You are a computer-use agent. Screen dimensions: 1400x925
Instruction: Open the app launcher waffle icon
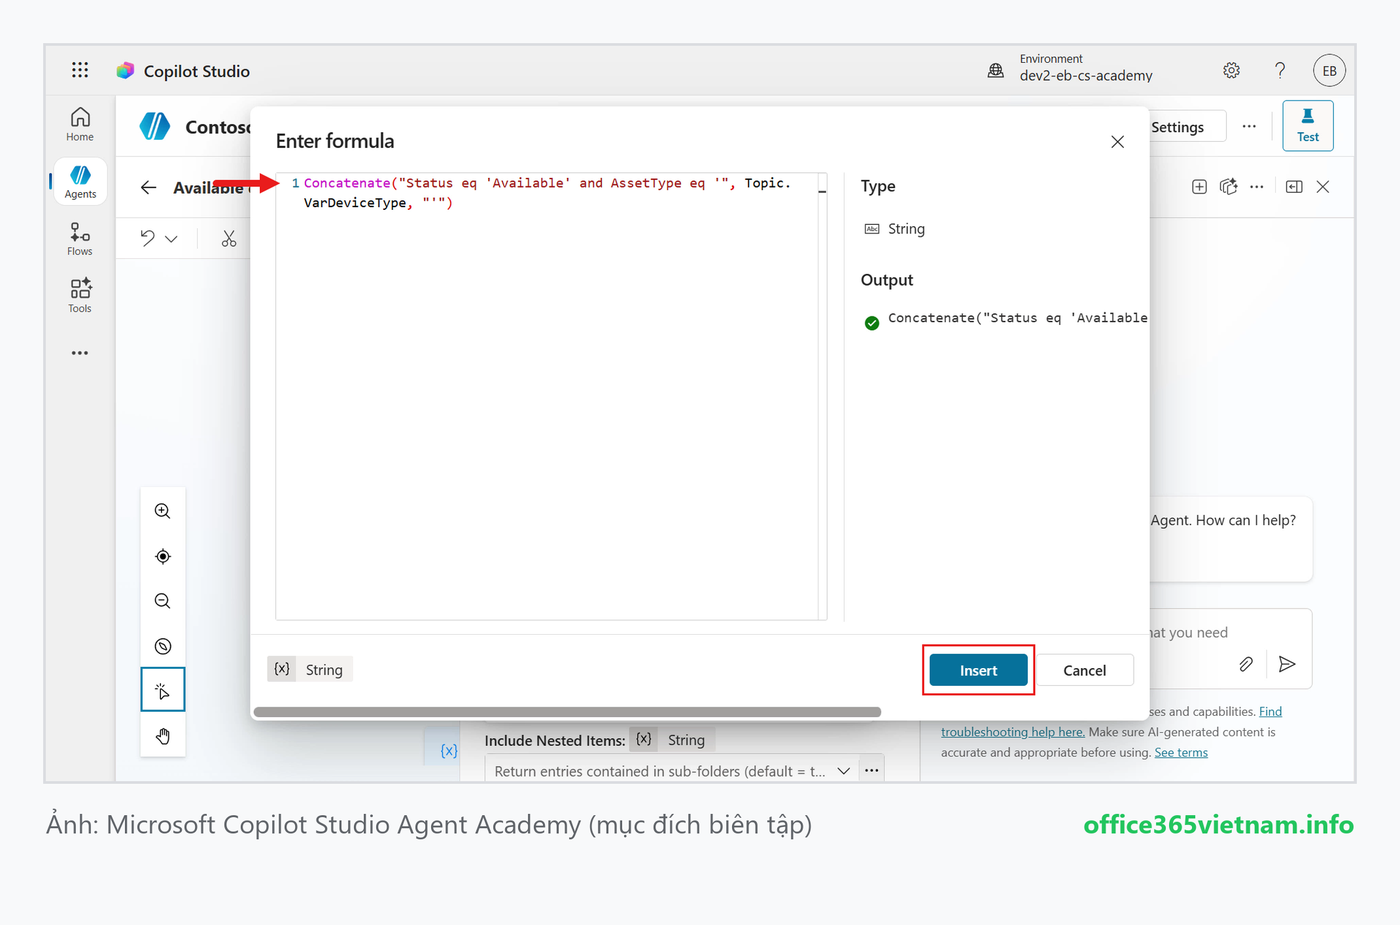(x=80, y=70)
